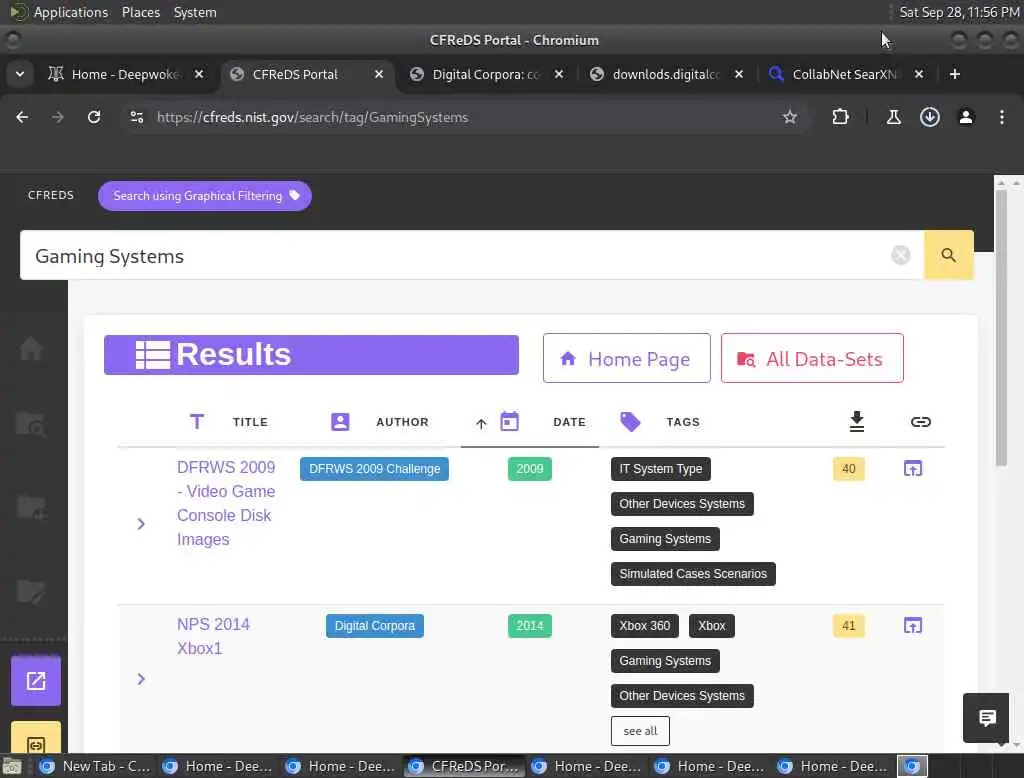Click the tag icon in Tags header
This screenshot has height=778, width=1024.
[630, 422]
